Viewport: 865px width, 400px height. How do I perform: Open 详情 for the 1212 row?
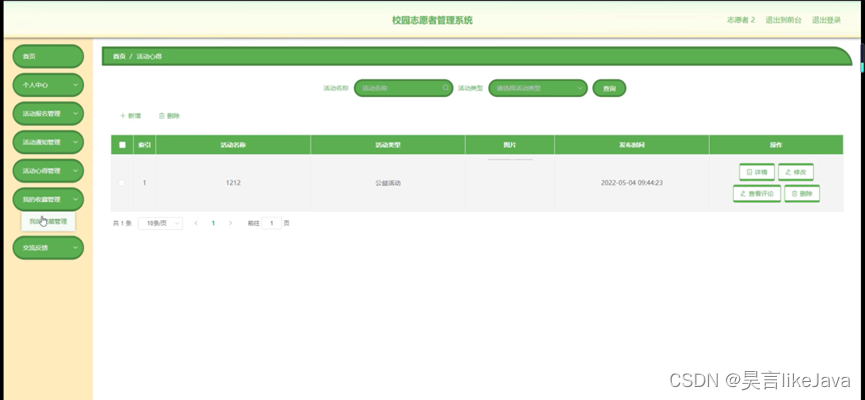[x=757, y=172]
